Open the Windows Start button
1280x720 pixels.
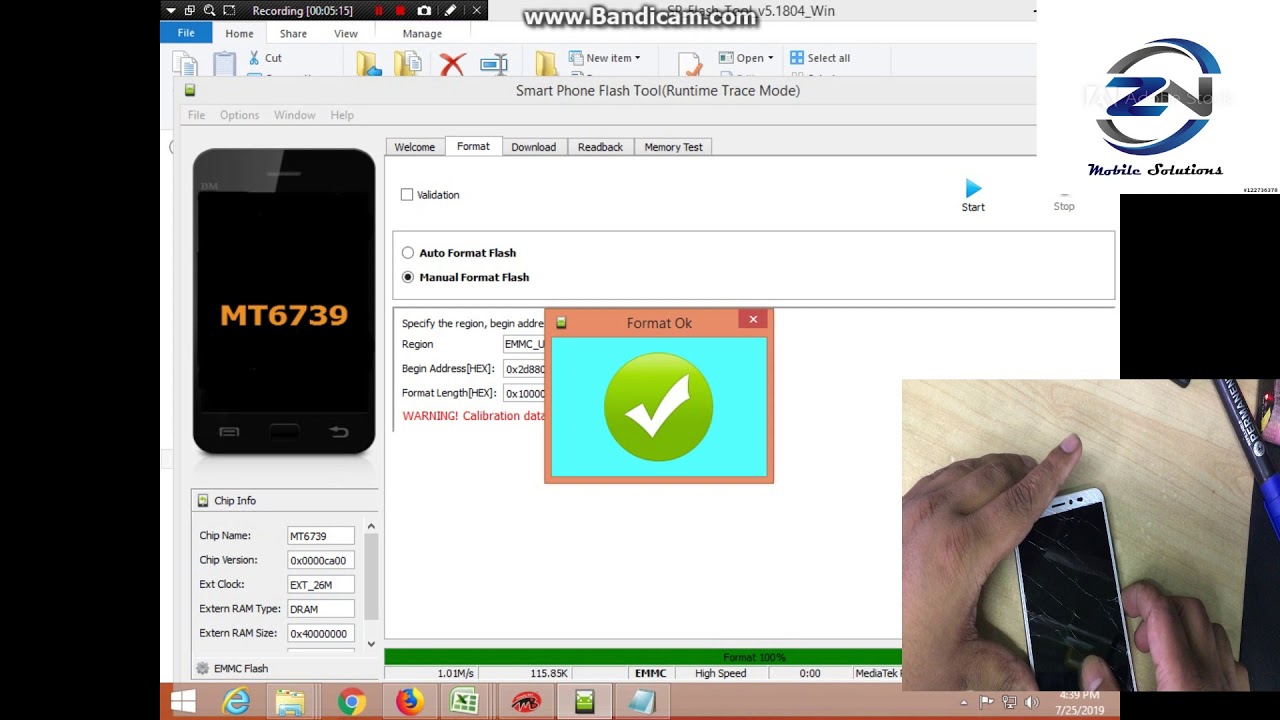(183, 702)
